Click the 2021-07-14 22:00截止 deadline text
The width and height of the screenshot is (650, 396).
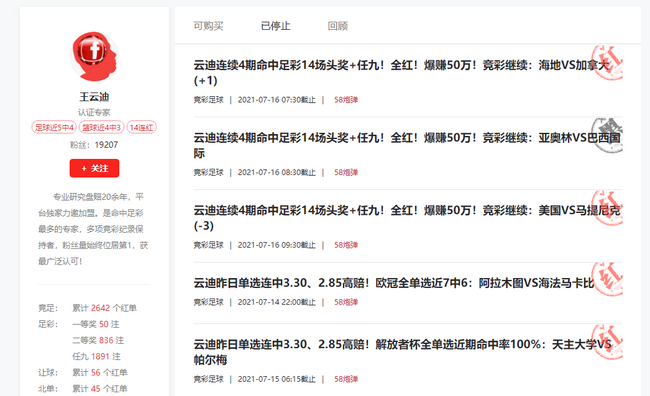[x=276, y=302]
